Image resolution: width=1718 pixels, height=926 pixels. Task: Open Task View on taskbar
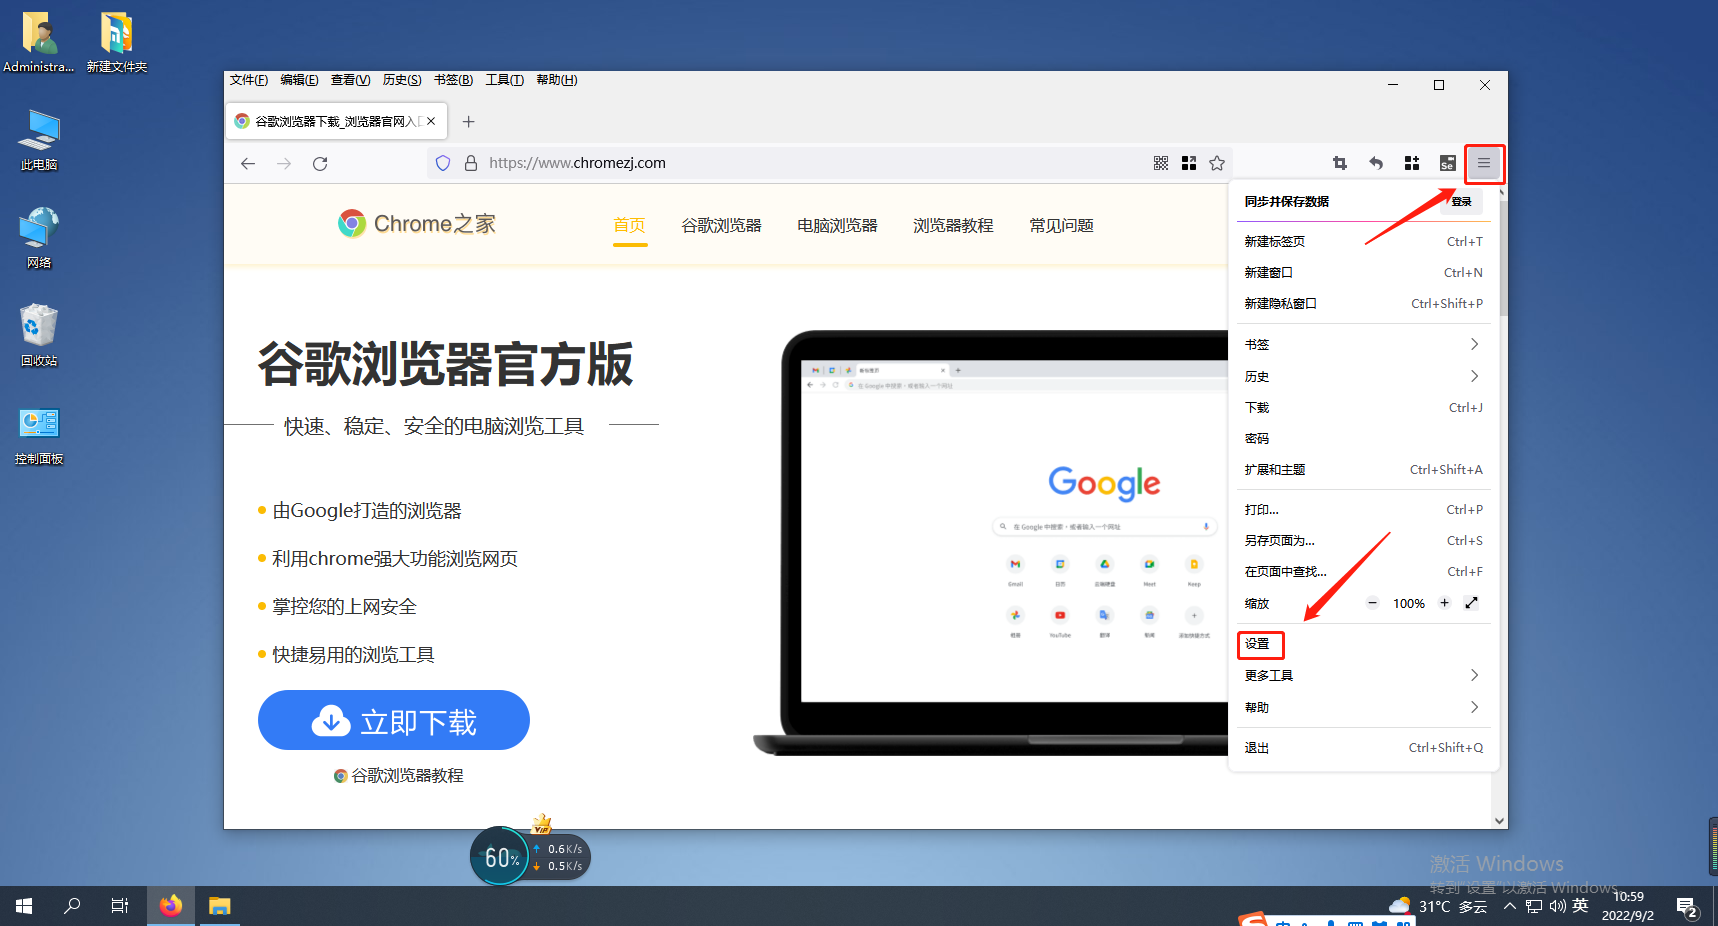coord(120,906)
